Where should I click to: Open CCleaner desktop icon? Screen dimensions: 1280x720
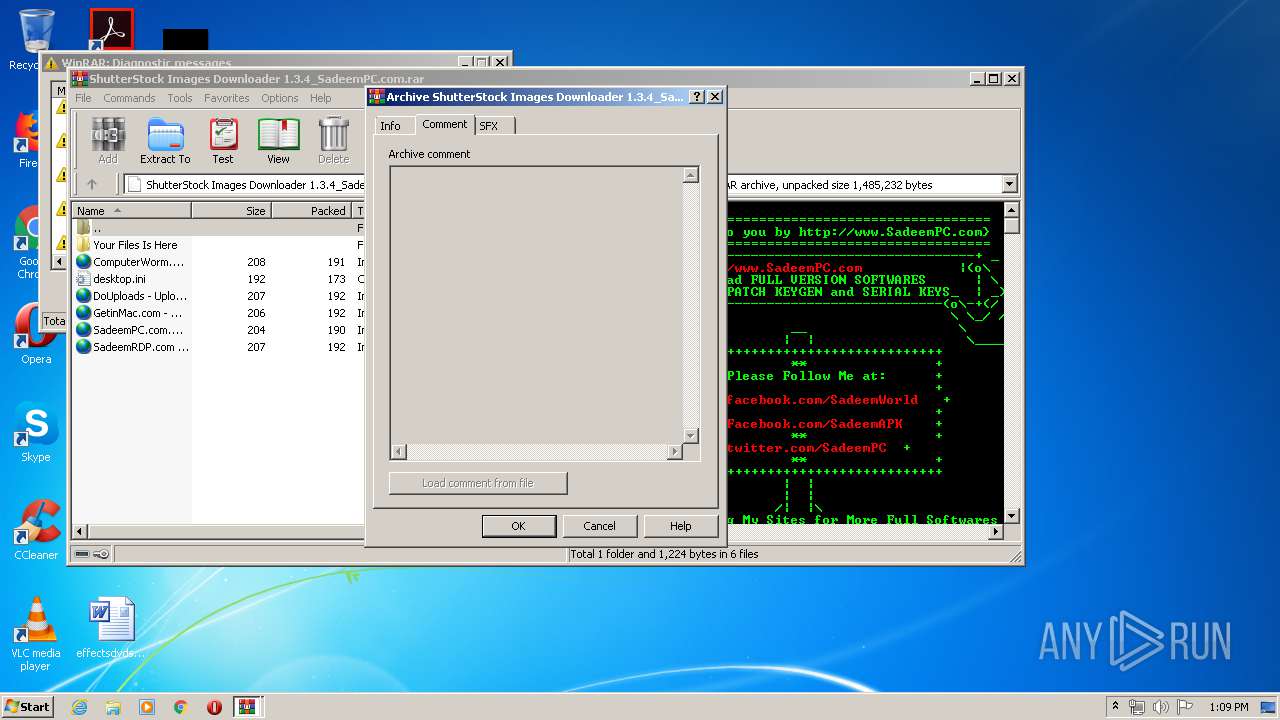pyautogui.click(x=36, y=530)
